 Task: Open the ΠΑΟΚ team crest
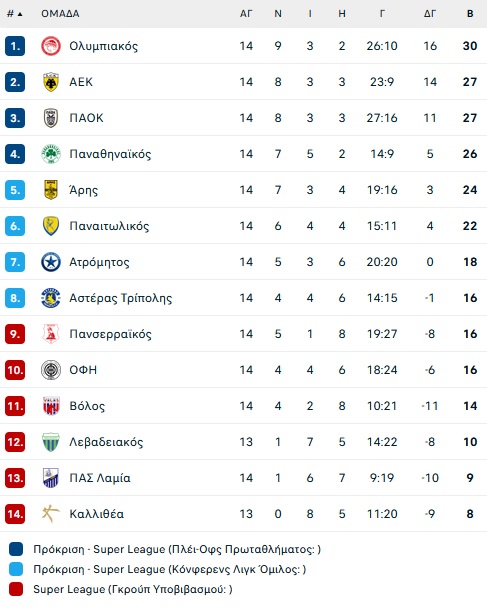click(x=51, y=118)
